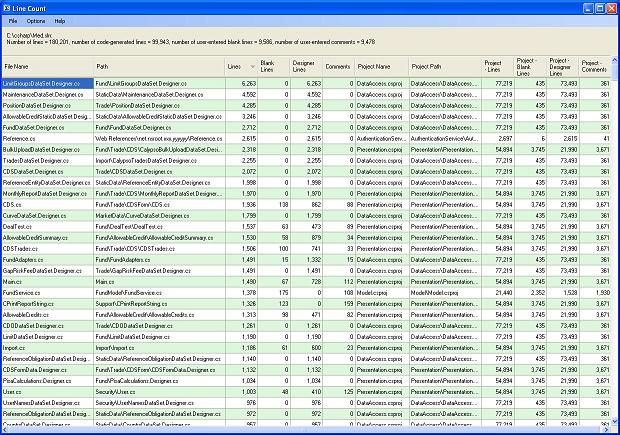620x435 pixels.
Task: Sort by Project - Designer Lines header
Action: pos(563,66)
